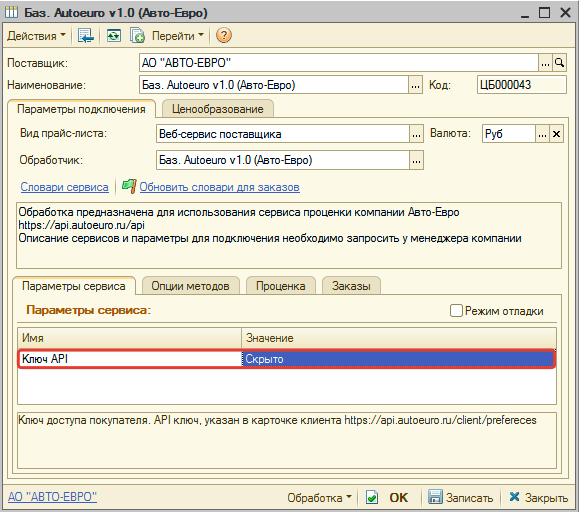Click the orange help question icon
Viewport: 579px width, 512px height.
click(224, 35)
